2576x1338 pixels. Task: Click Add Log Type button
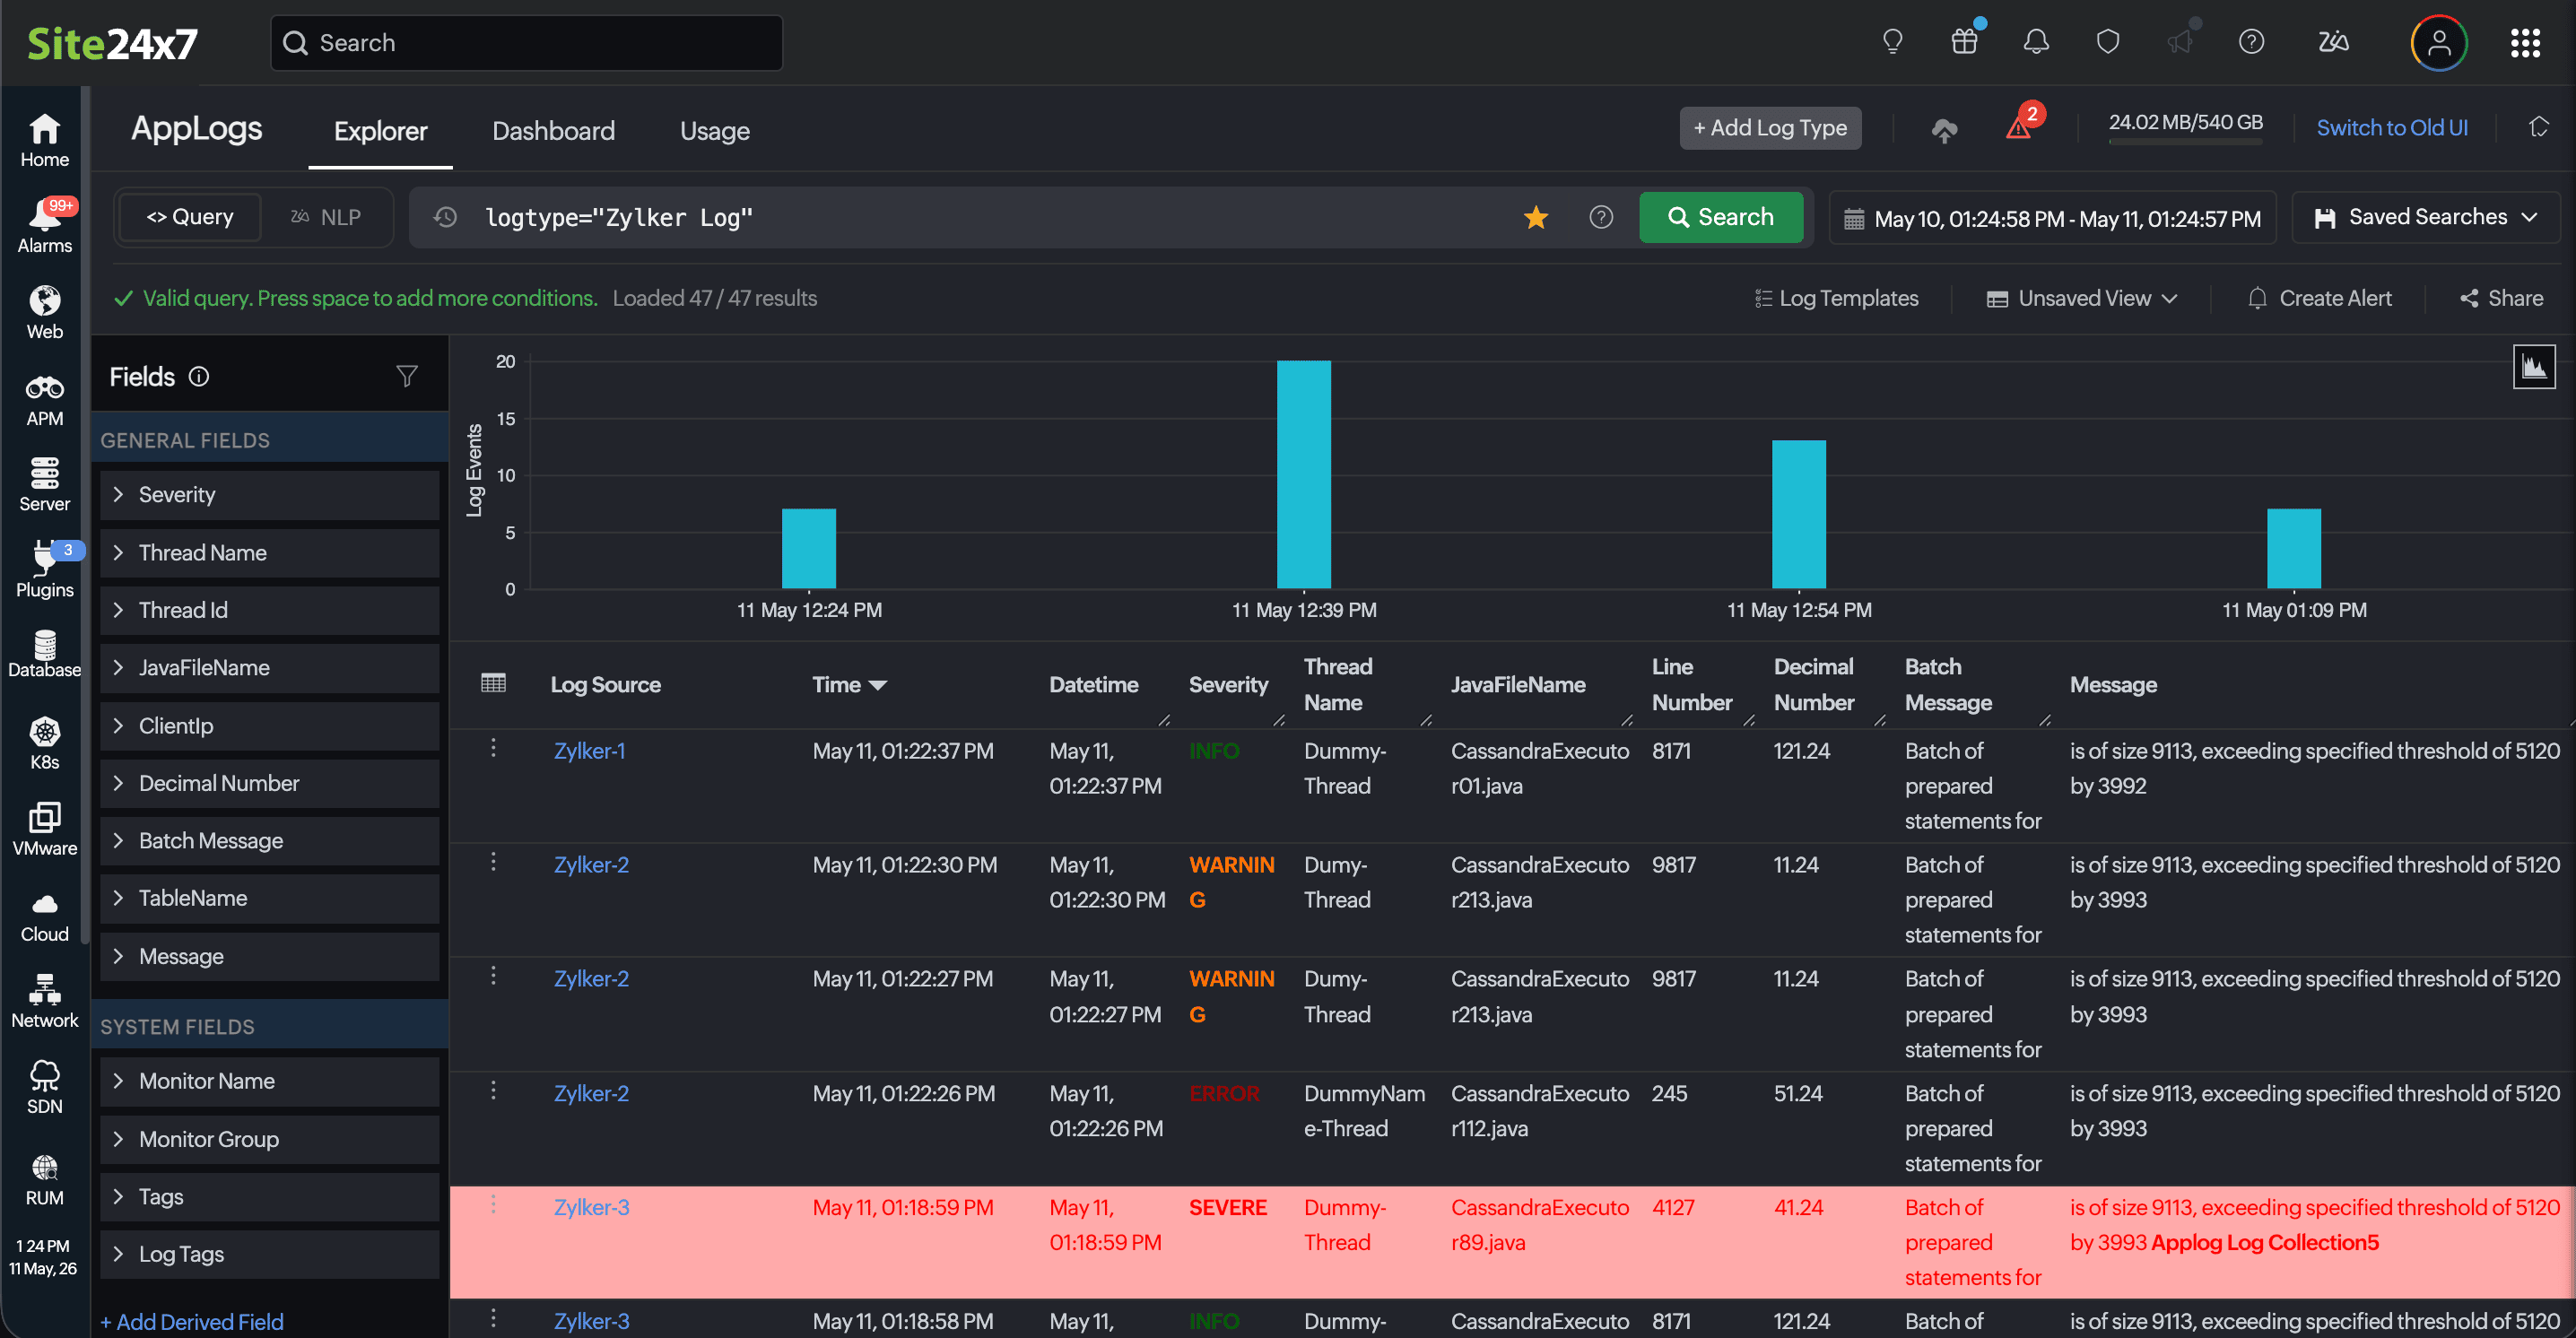[1770, 128]
